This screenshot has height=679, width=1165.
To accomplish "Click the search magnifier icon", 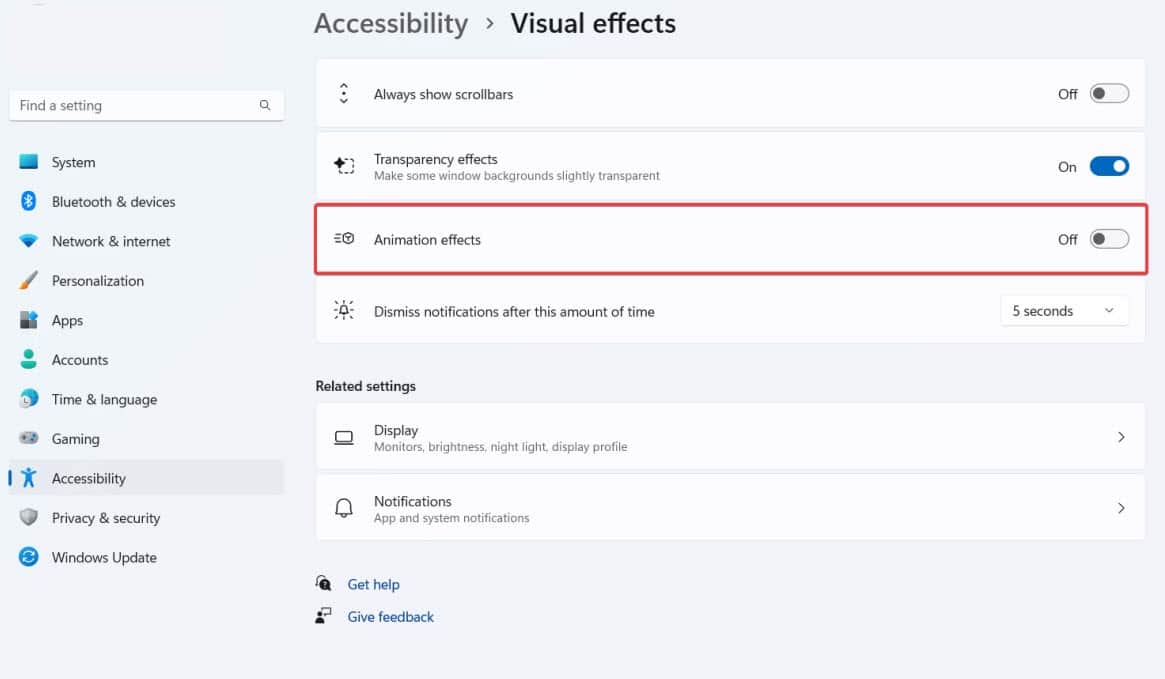I will [265, 105].
